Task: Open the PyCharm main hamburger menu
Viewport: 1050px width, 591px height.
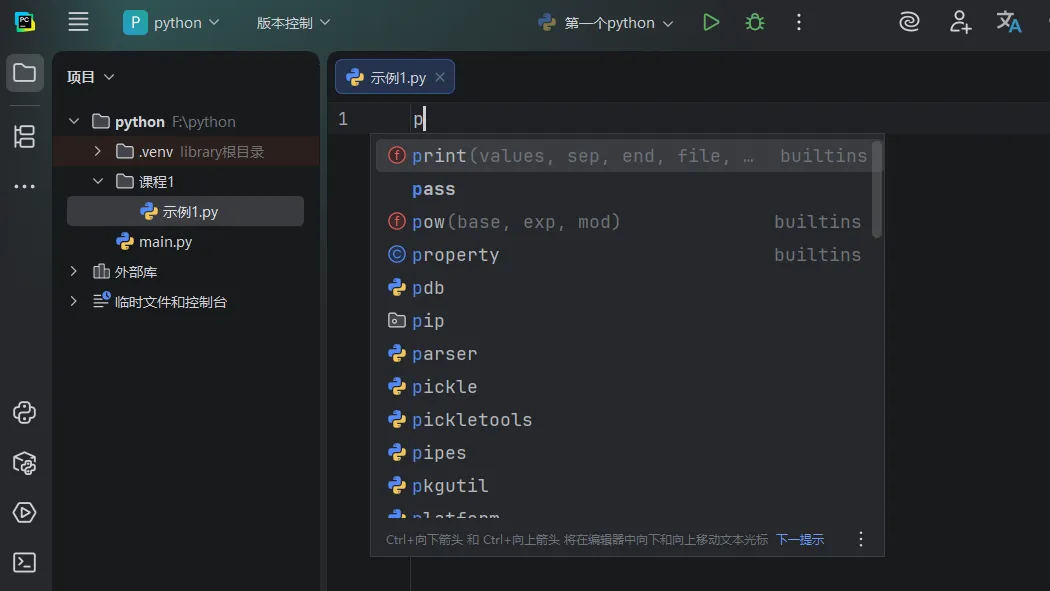Action: point(78,22)
